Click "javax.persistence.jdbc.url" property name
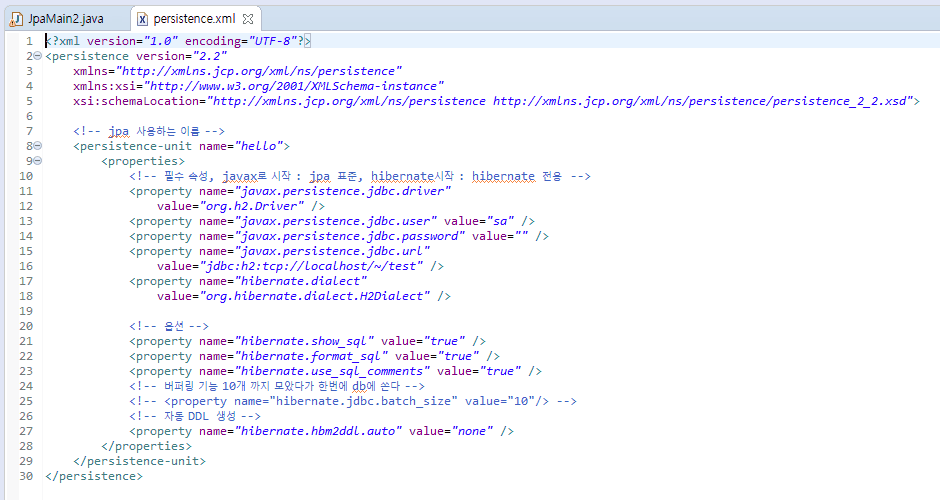 [333, 251]
